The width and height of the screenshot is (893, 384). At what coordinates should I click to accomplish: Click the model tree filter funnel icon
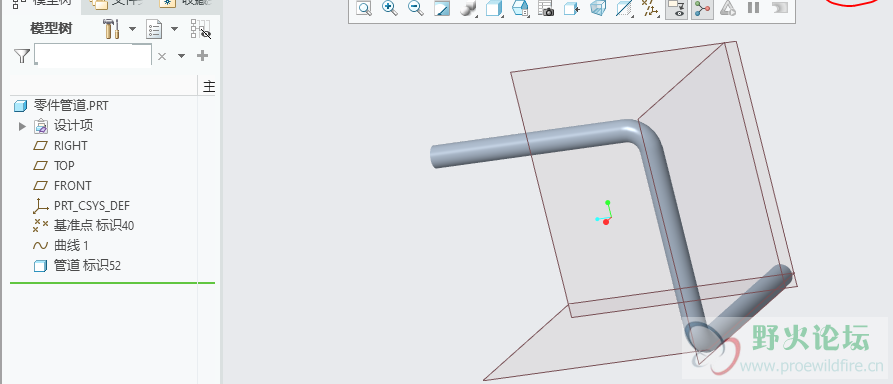pos(21,56)
